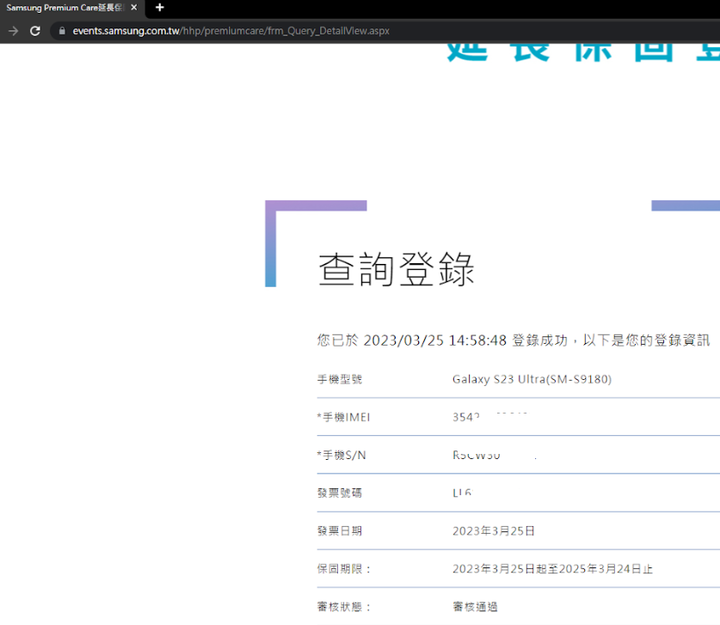This screenshot has width=720, height=625.
Task: Click the 2023/03/25 14:58:48 registration message
Action: click(x=513, y=340)
